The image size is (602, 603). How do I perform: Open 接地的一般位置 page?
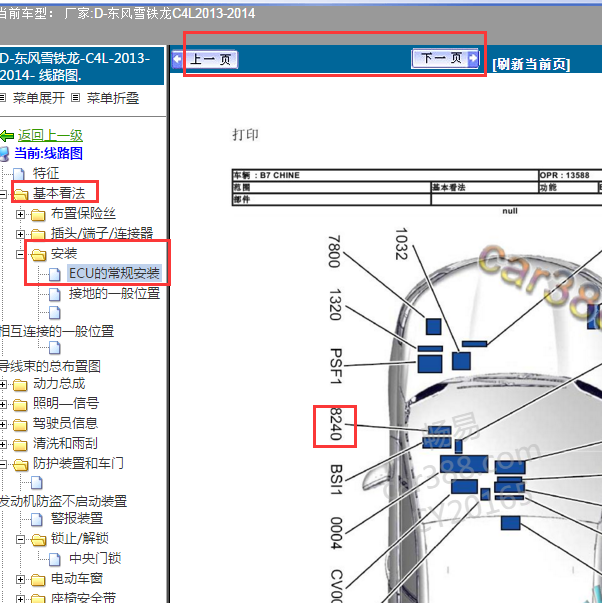coord(114,293)
